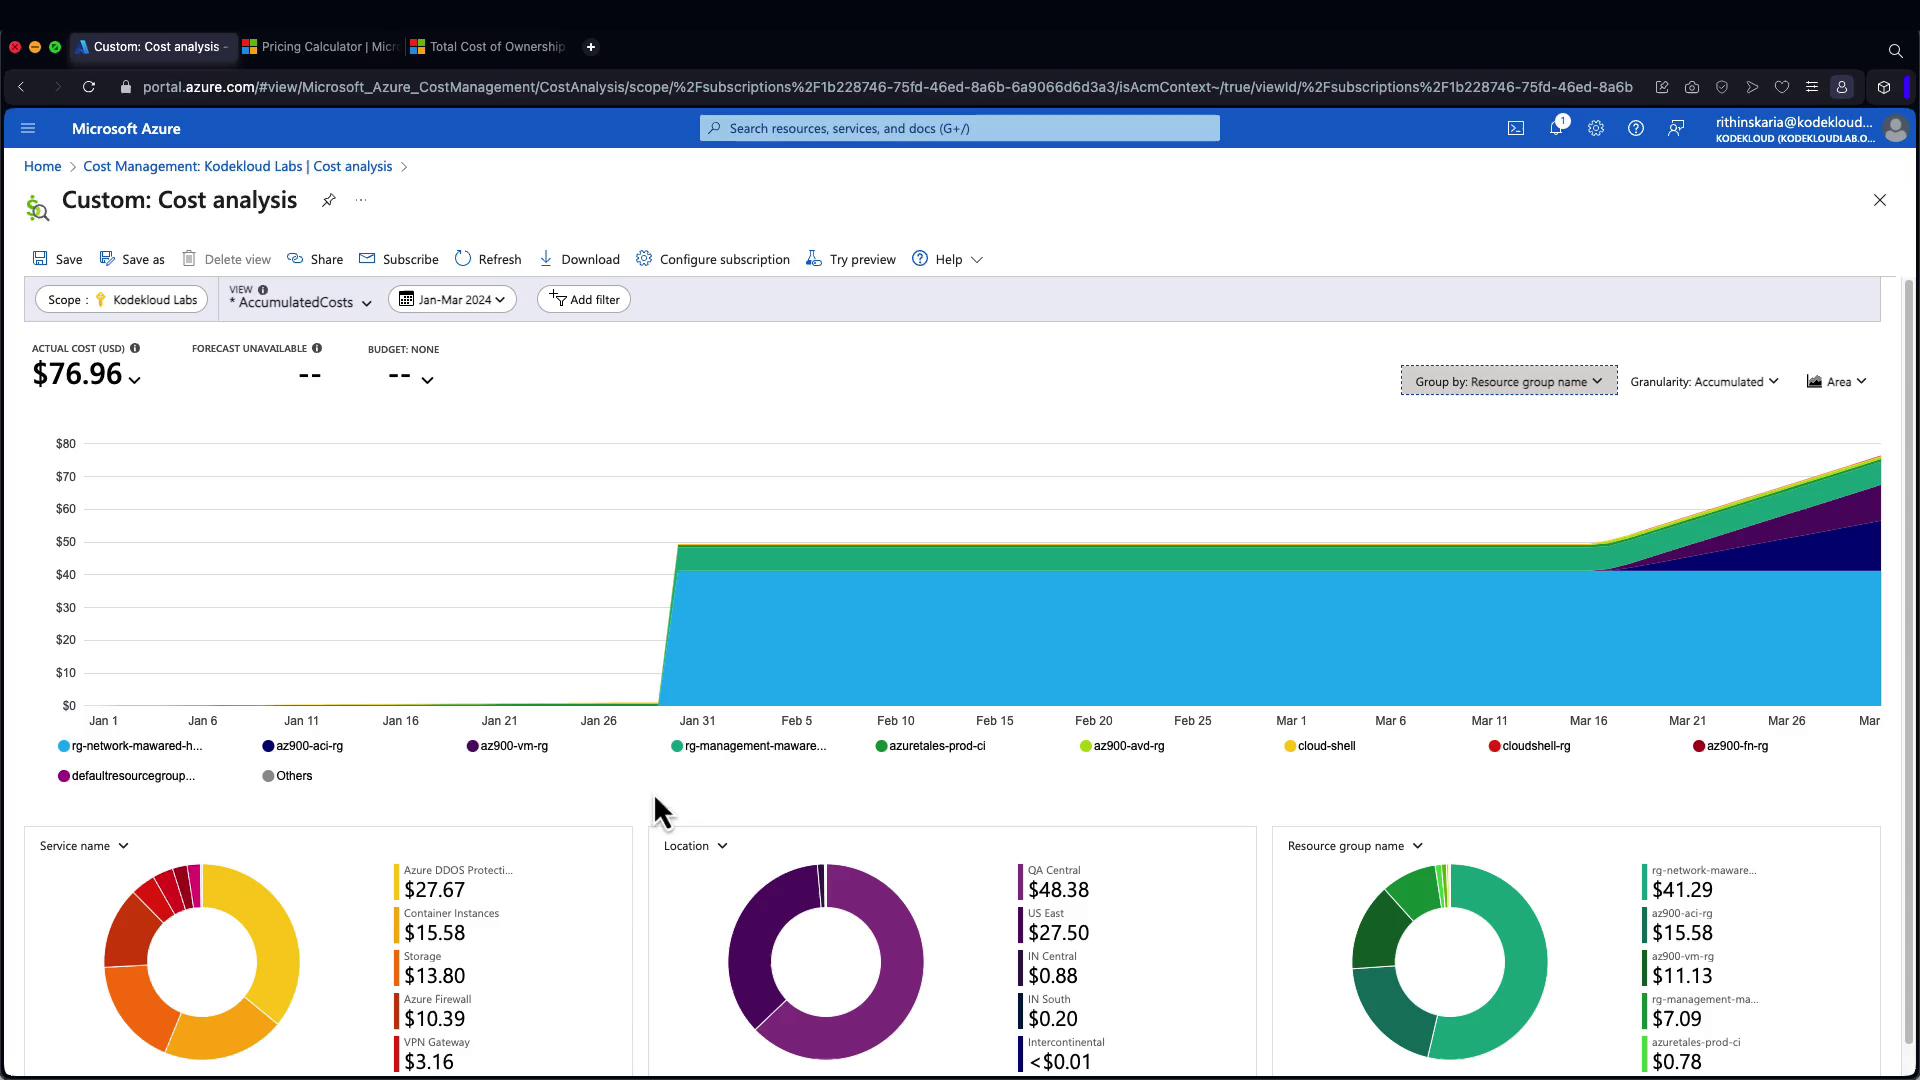Go to the Home breadcrumb link
The image size is (1920, 1080).
point(42,166)
